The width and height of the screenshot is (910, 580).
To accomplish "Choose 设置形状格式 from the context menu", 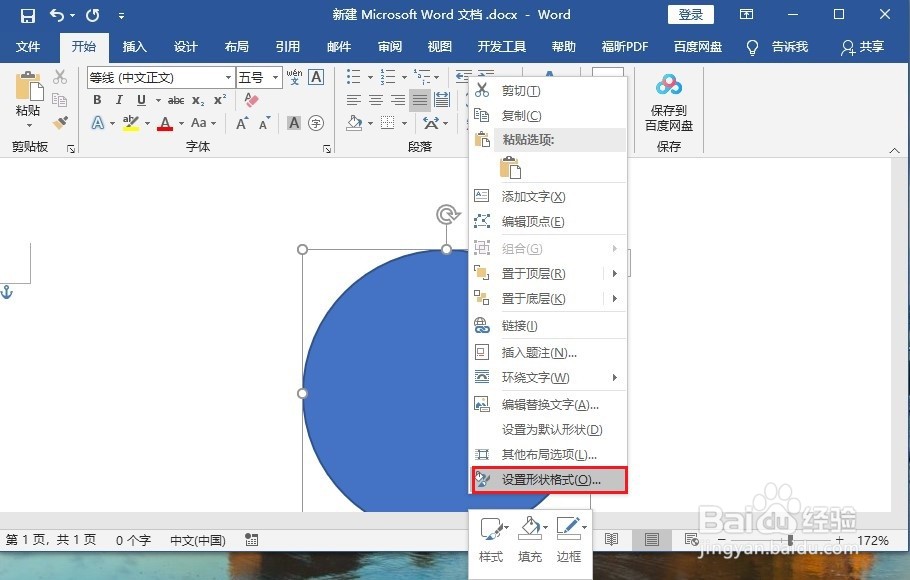I will [x=548, y=480].
